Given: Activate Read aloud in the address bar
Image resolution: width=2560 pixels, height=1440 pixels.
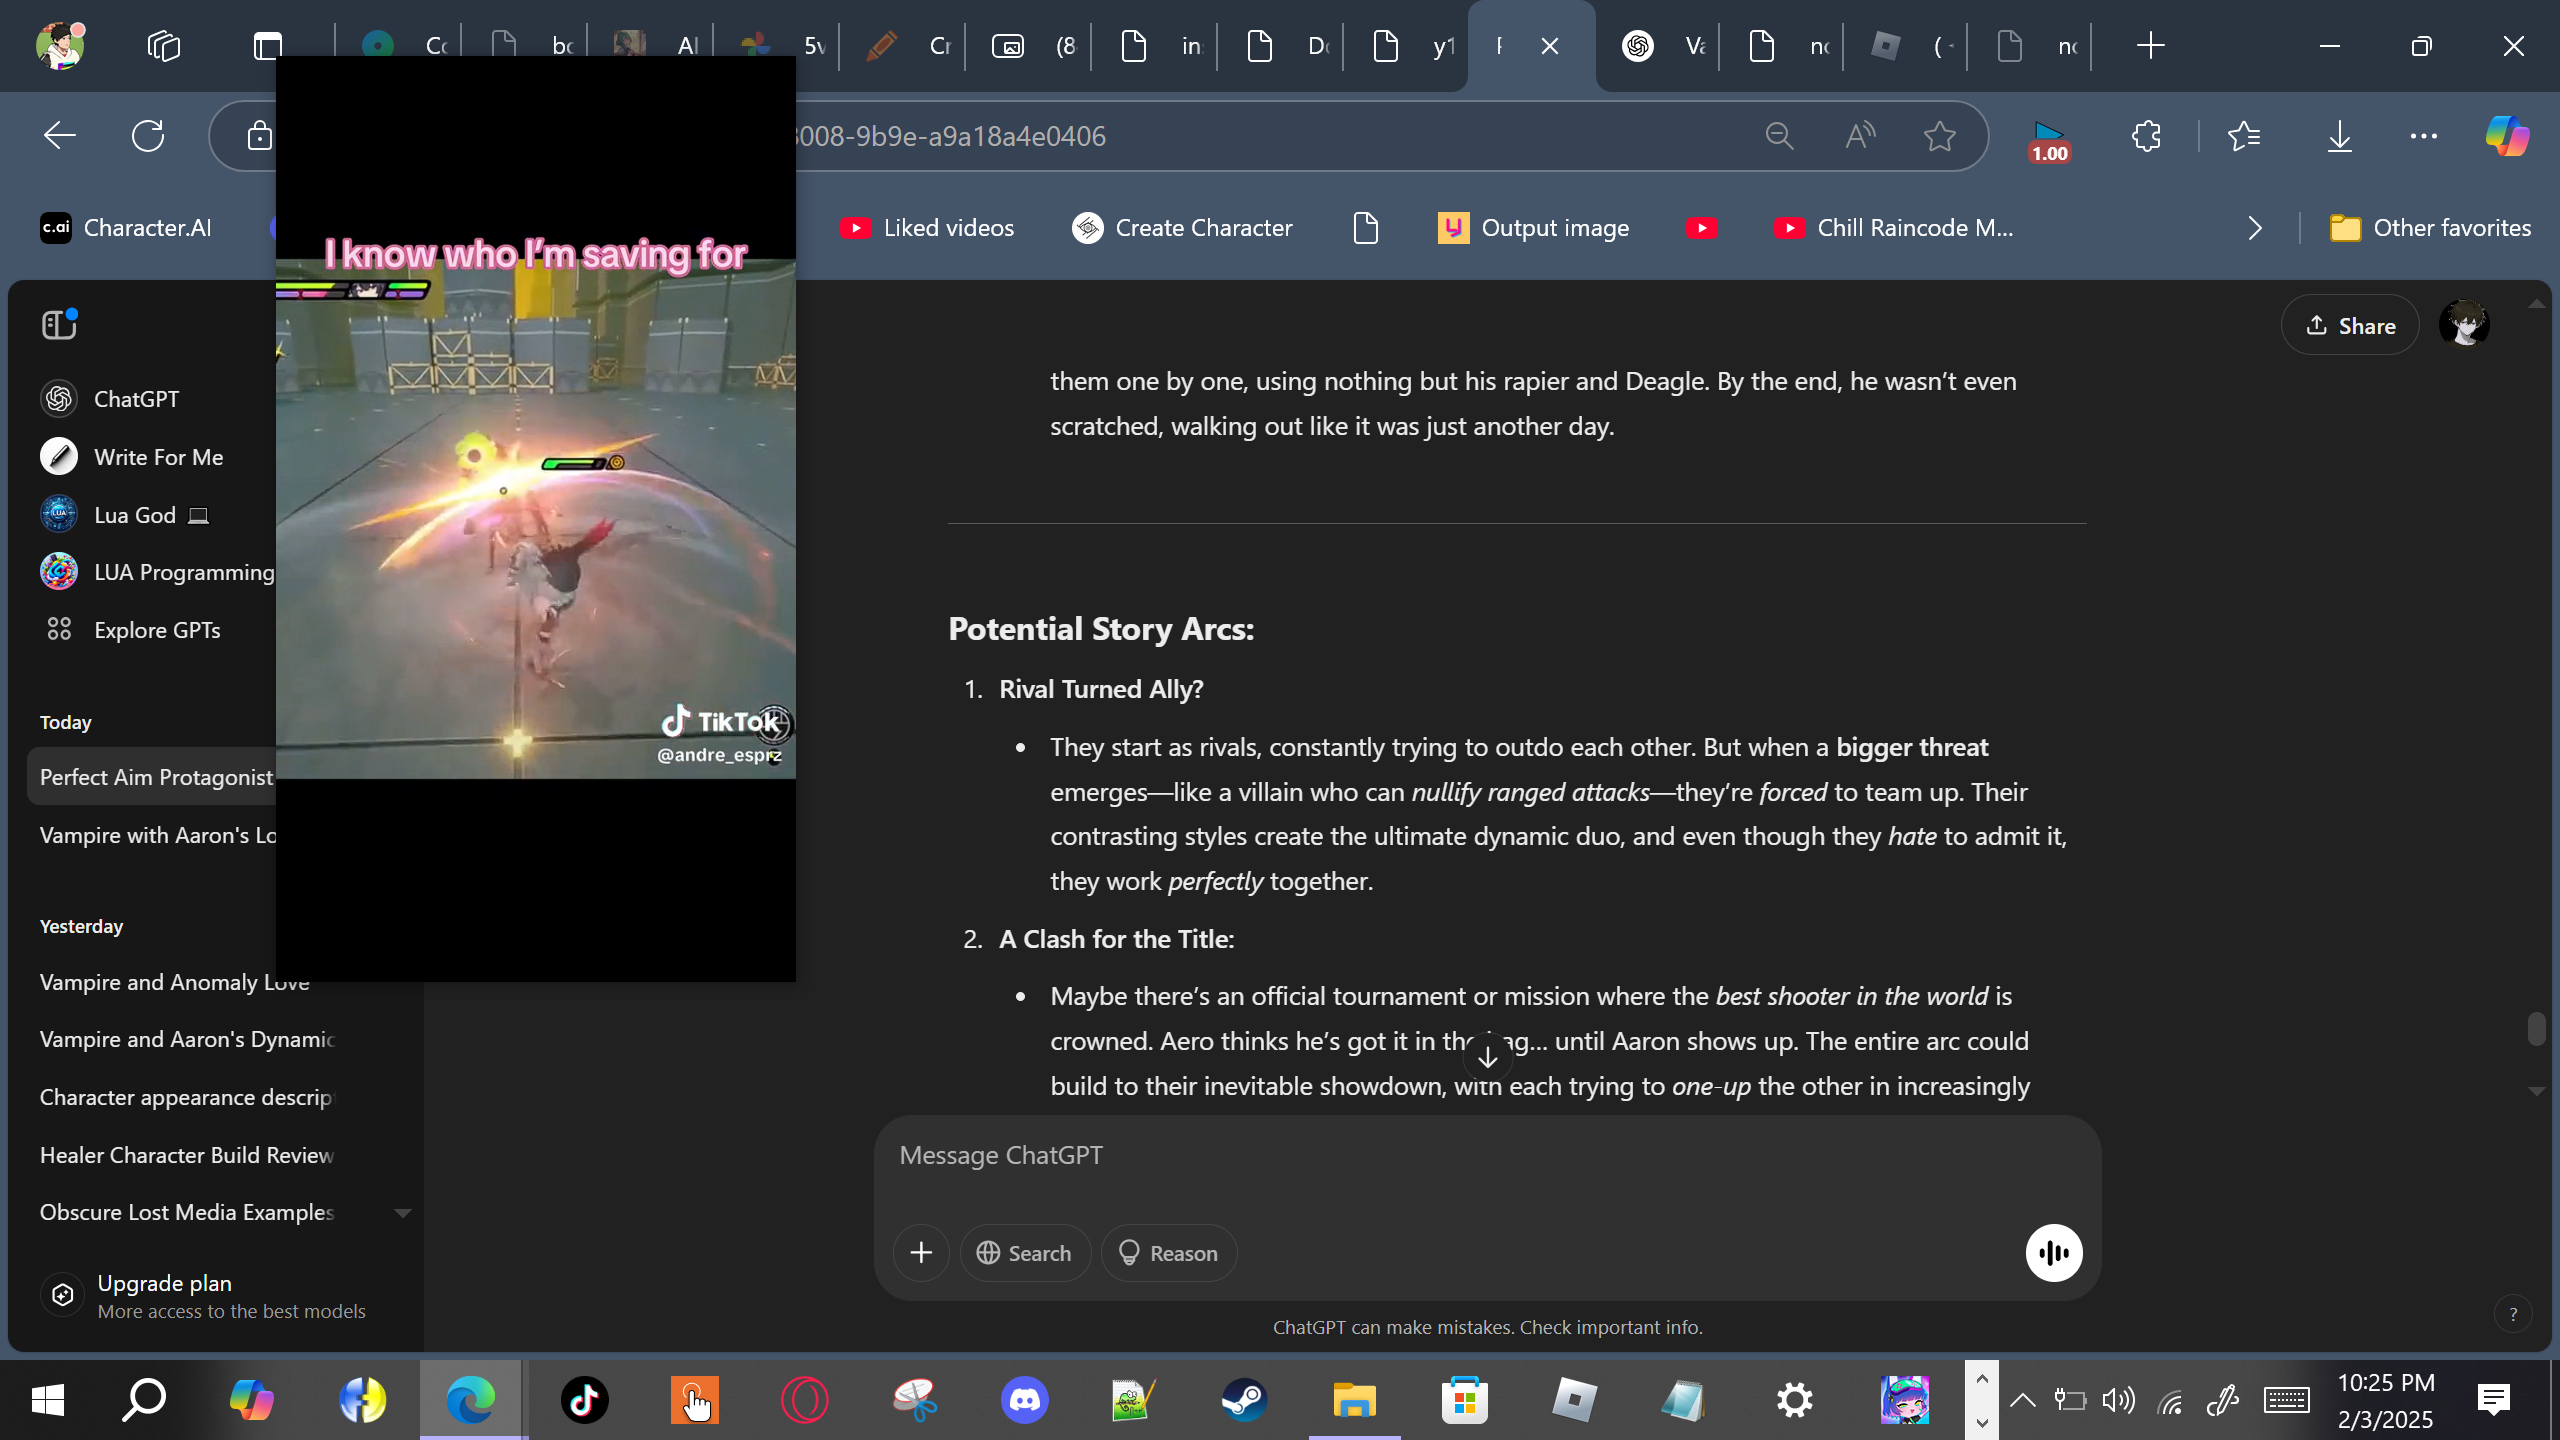Looking at the screenshot, I should point(1860,136).
